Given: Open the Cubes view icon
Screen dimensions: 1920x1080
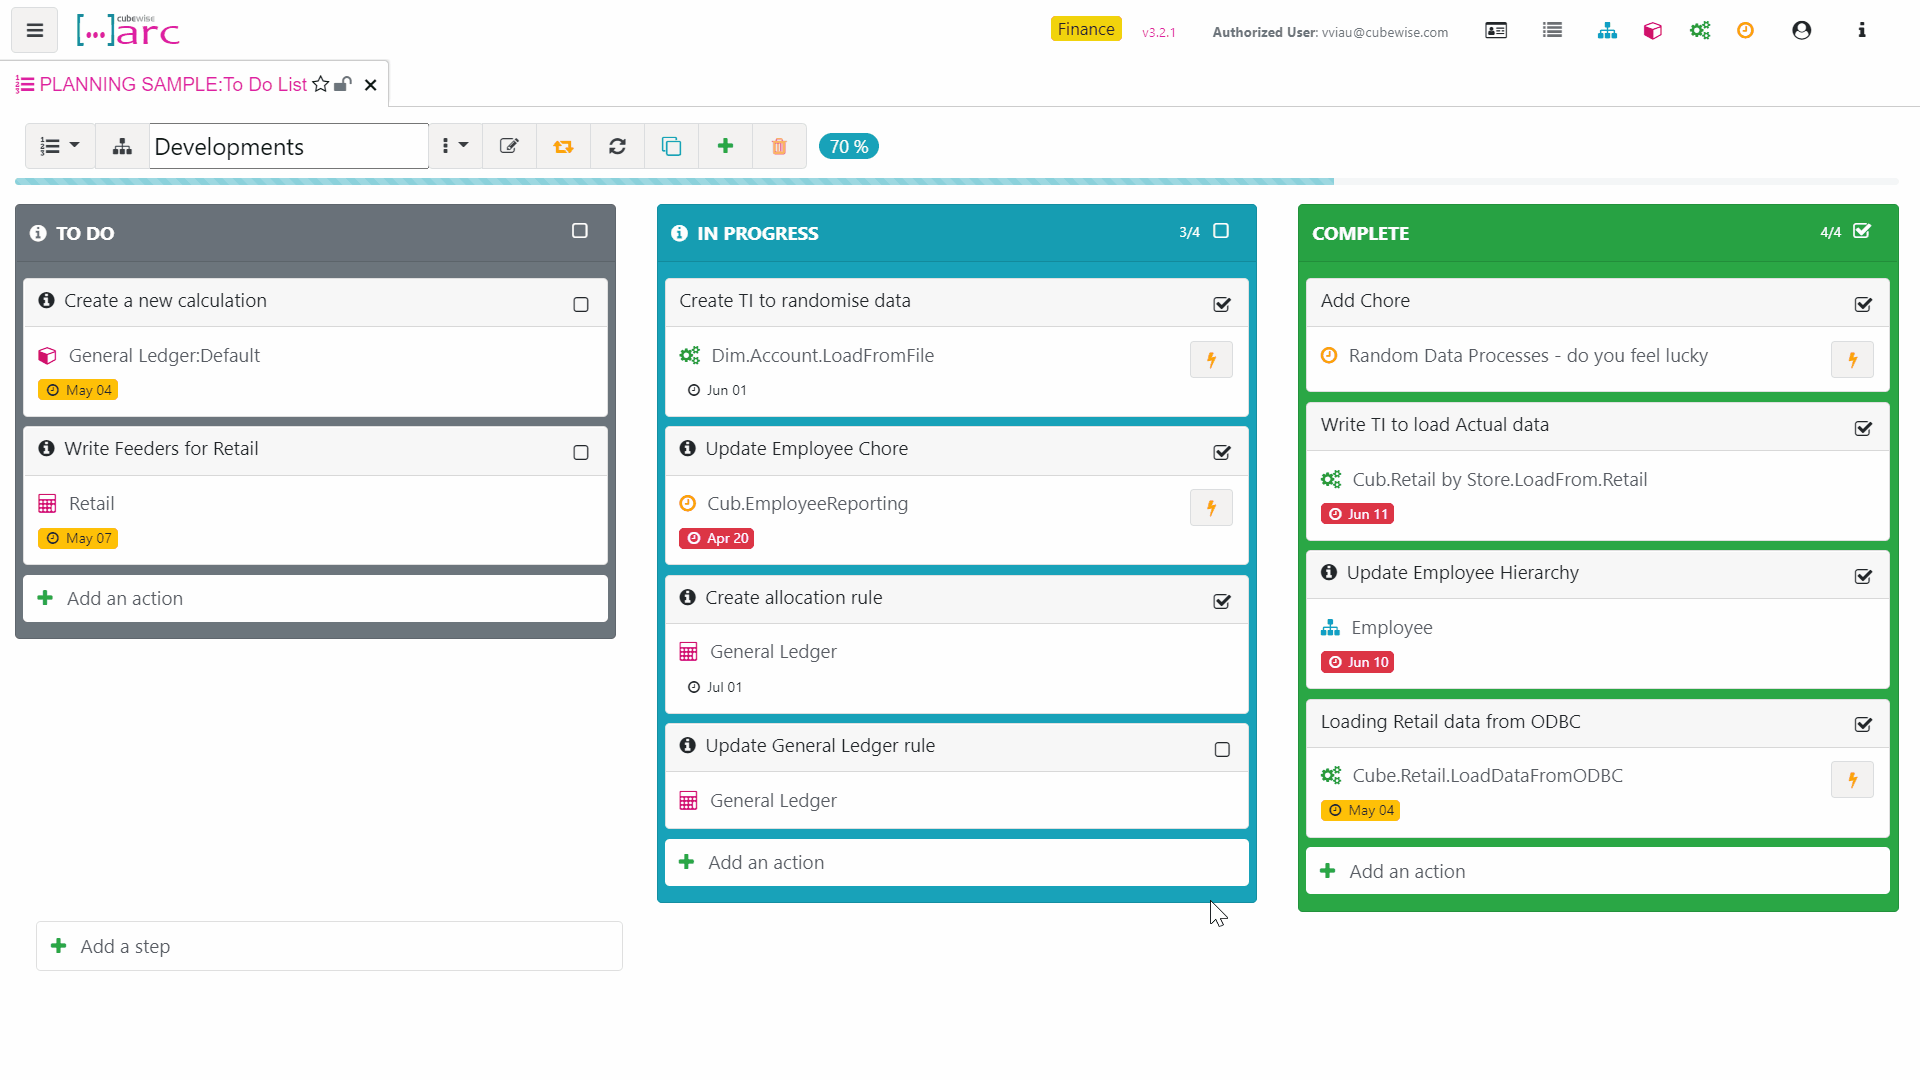Looking at the screenshot, I should pyautogui.click(x=1652, y=31).
